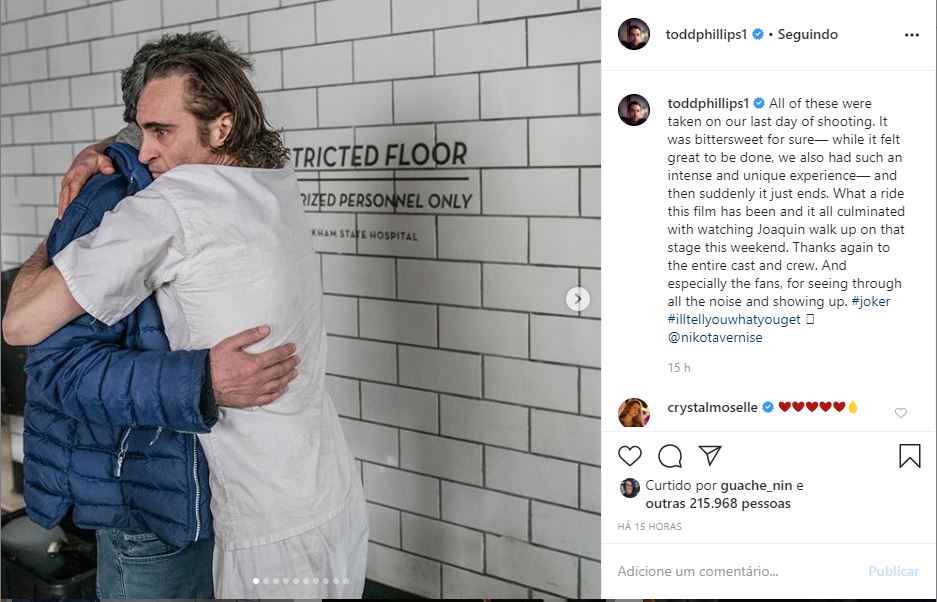
Task: Save post with the bookmark icon
Action: click(x=910, y=456)
